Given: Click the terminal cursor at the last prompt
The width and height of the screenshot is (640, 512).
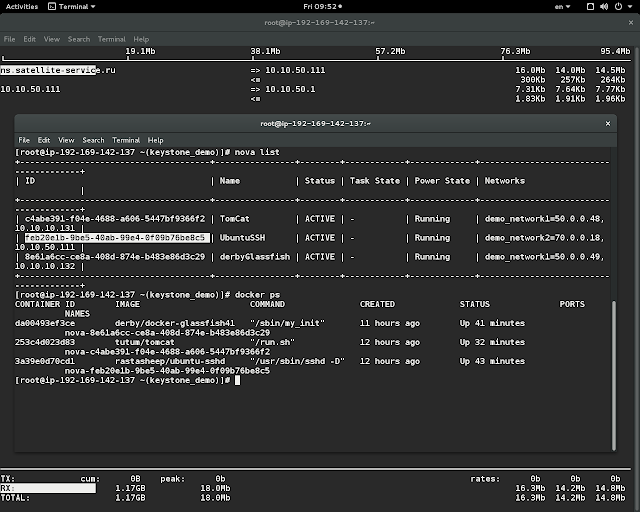Looking at the screenshot, I should (237, 380).
